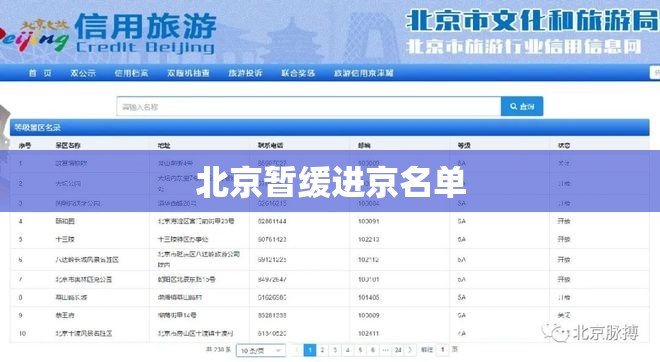The width and height of the screenshot is (660, 362).
Task: Open the 旅游投诉 menu item
Action: pos(245,73)
